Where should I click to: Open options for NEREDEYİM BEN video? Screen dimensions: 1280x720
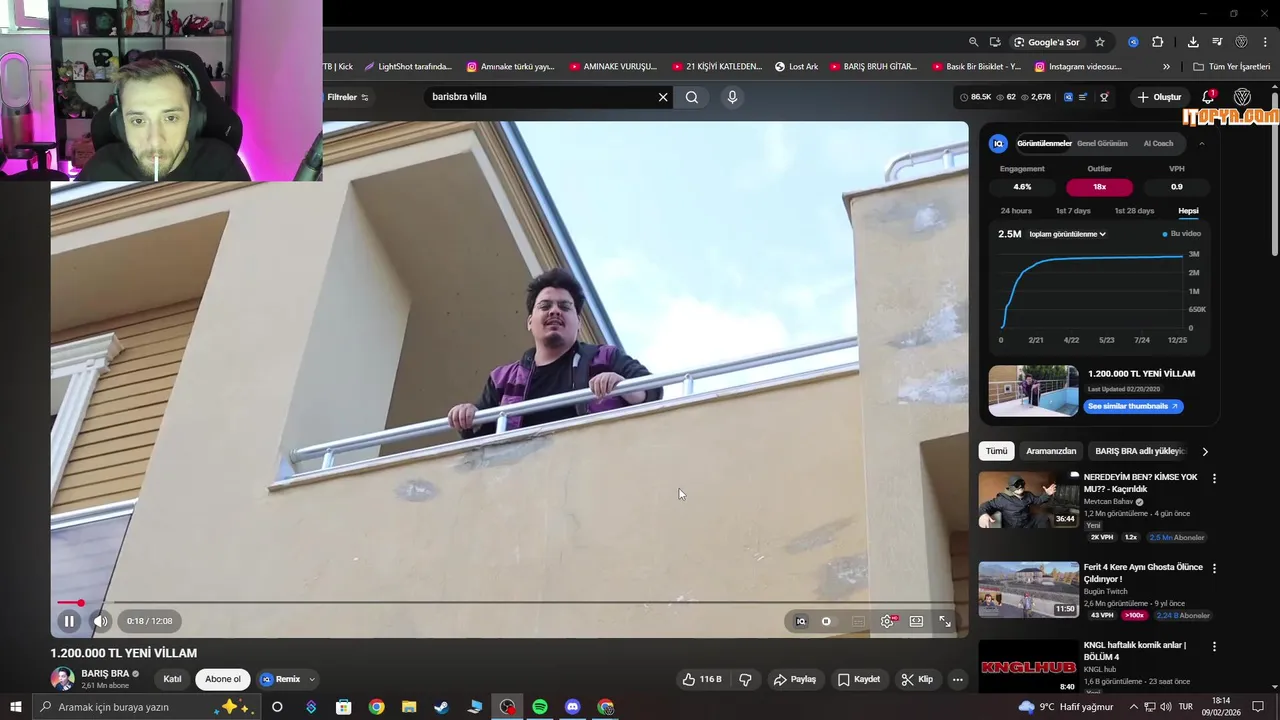click(x=1215, y=479)
